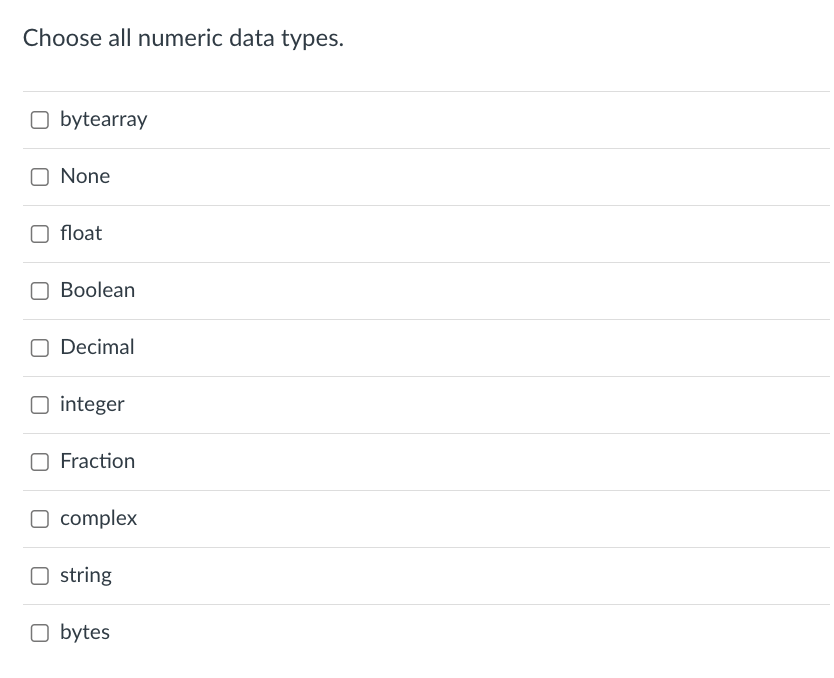The width and height of the screenshot is (834, 678).
Task: Check the bytearray checkbox
Action: (x=40, y=119)
